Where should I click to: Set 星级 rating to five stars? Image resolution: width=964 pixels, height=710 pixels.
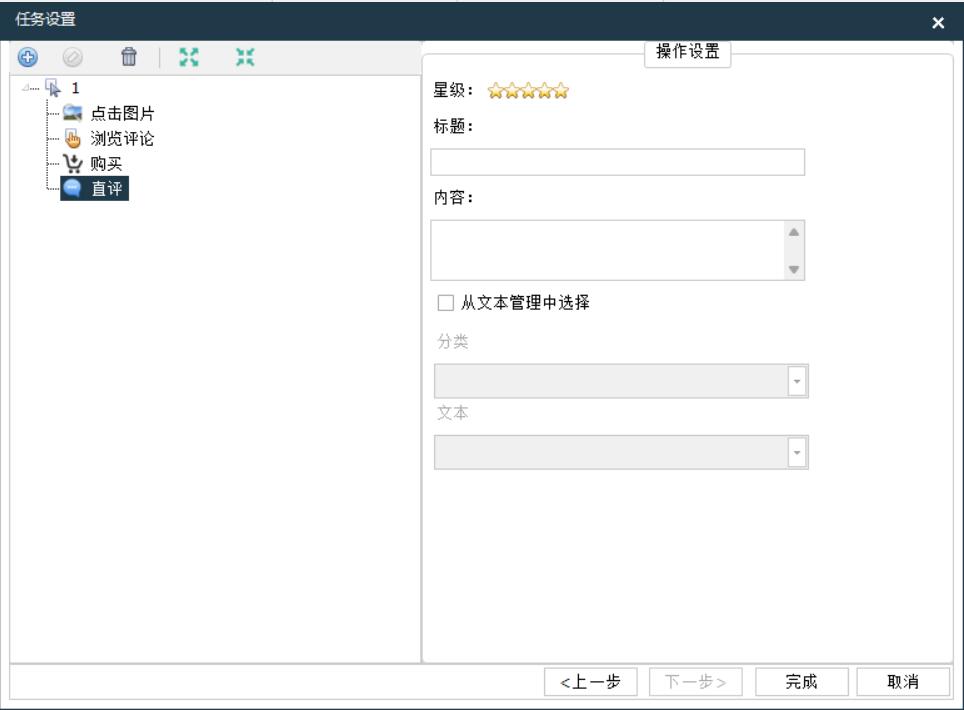point(562,93)
